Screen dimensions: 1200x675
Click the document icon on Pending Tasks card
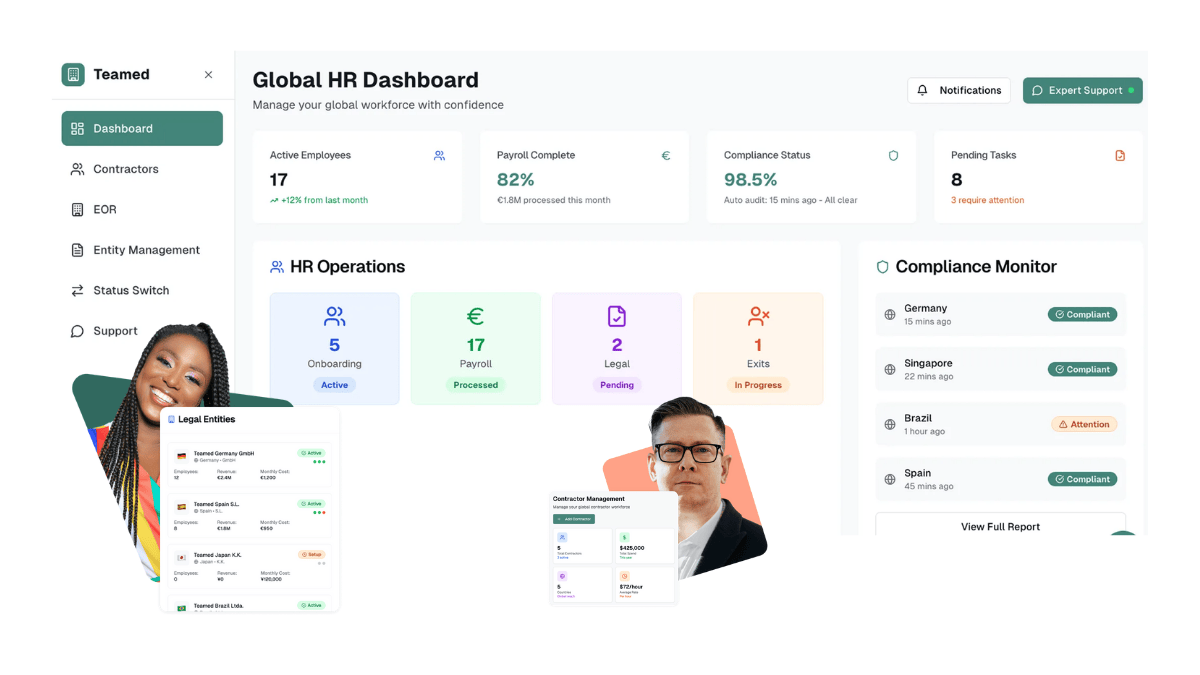click(x=1120, y=155)
